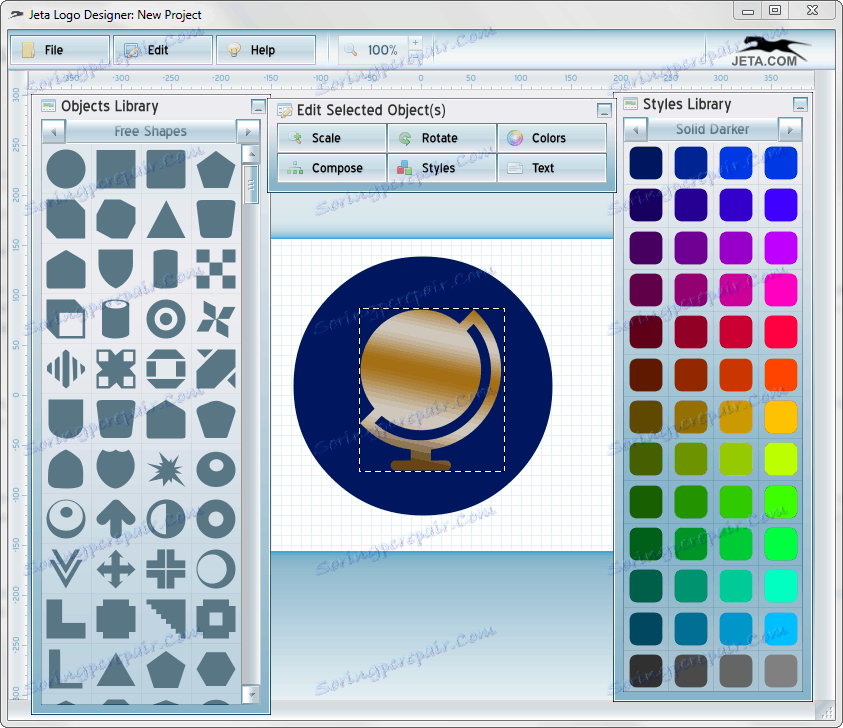Collapse the Edit Selected Object(s) panel
Screen dimensions: 843x728
(604, 111)
